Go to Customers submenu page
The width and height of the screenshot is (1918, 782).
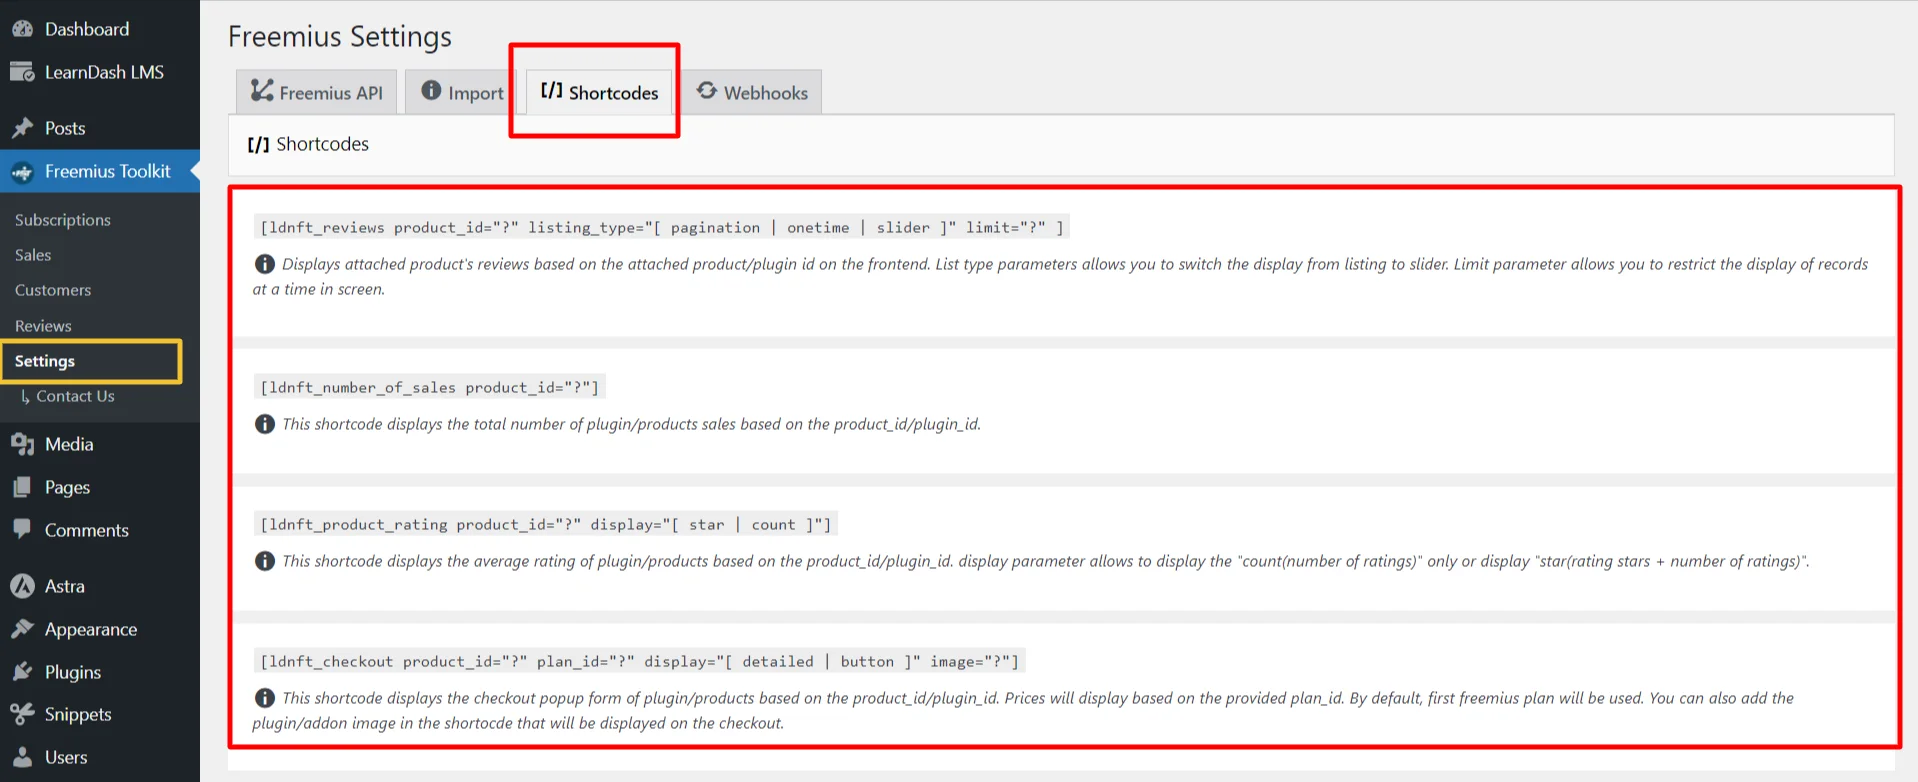pyautogui.click(x=53, y=290)
